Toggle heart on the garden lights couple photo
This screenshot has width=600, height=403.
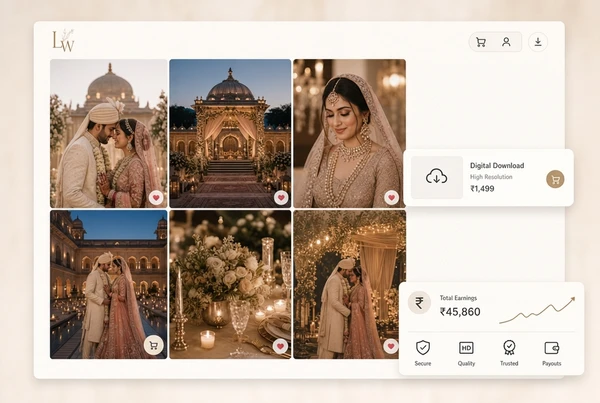tap(391, 346)
